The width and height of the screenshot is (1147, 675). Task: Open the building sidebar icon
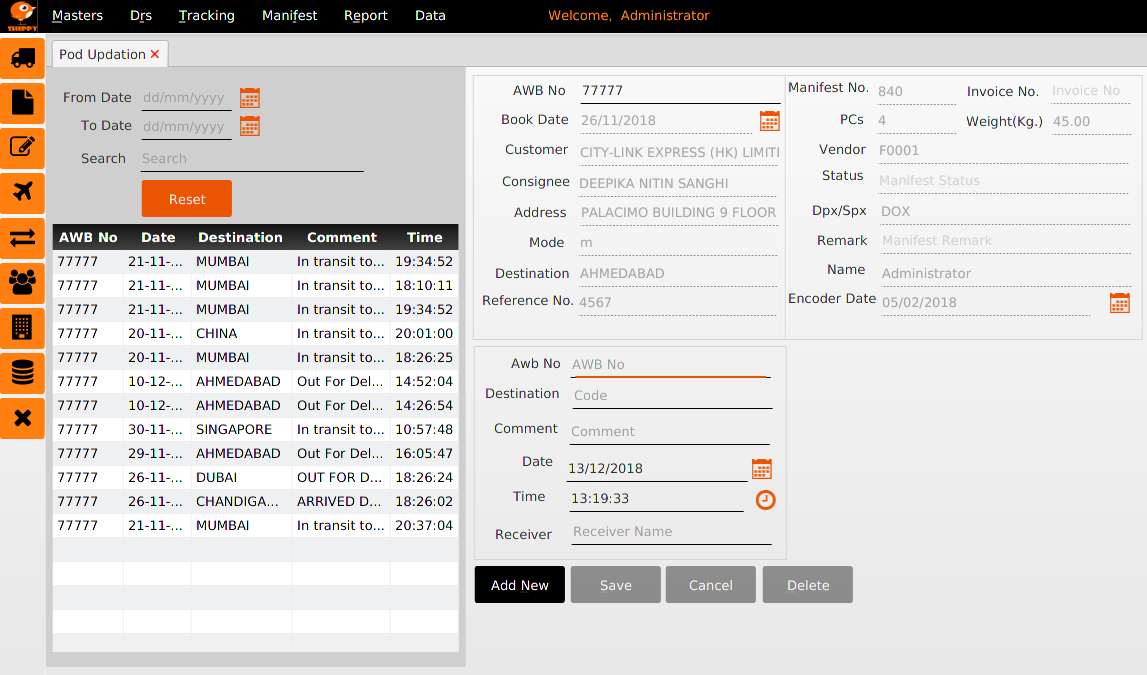click(23, 326)
